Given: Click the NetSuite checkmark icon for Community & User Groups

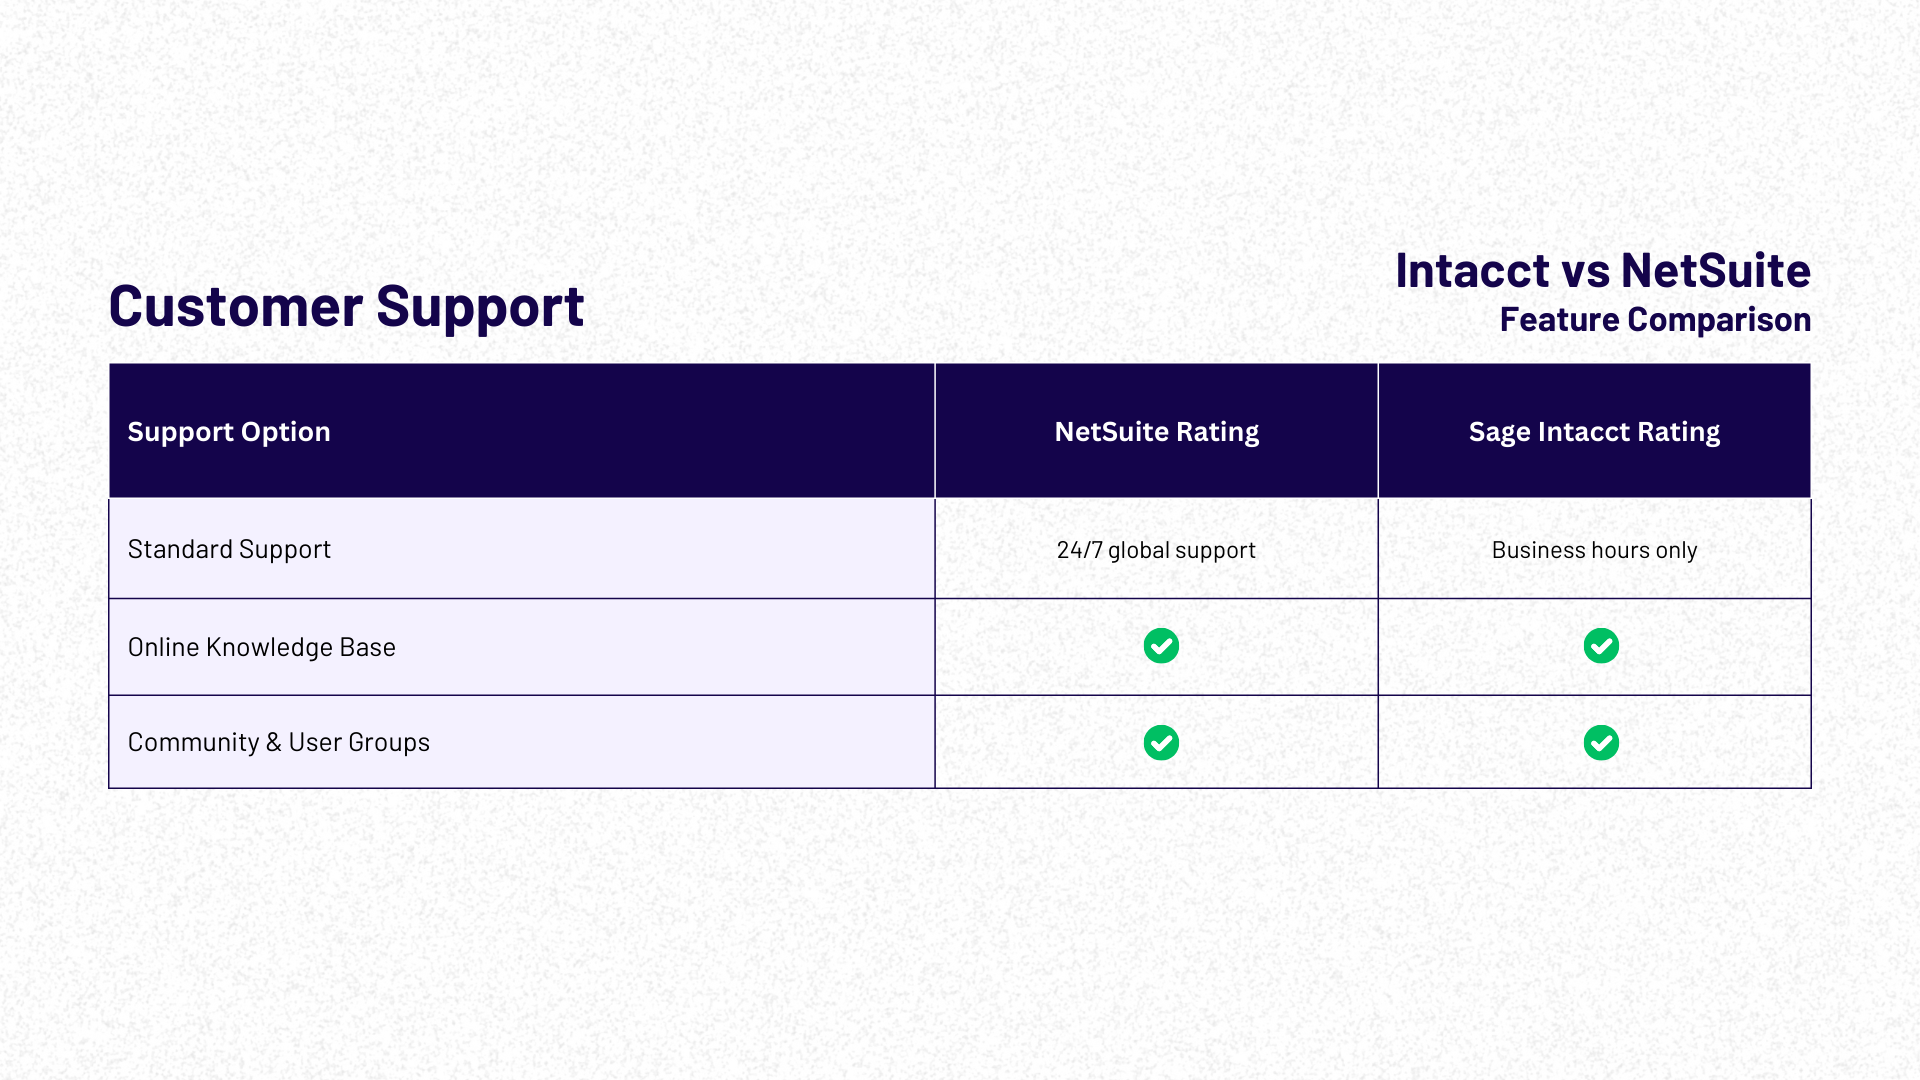Looking at the screenshot, I should click(x=1159, y=741).
